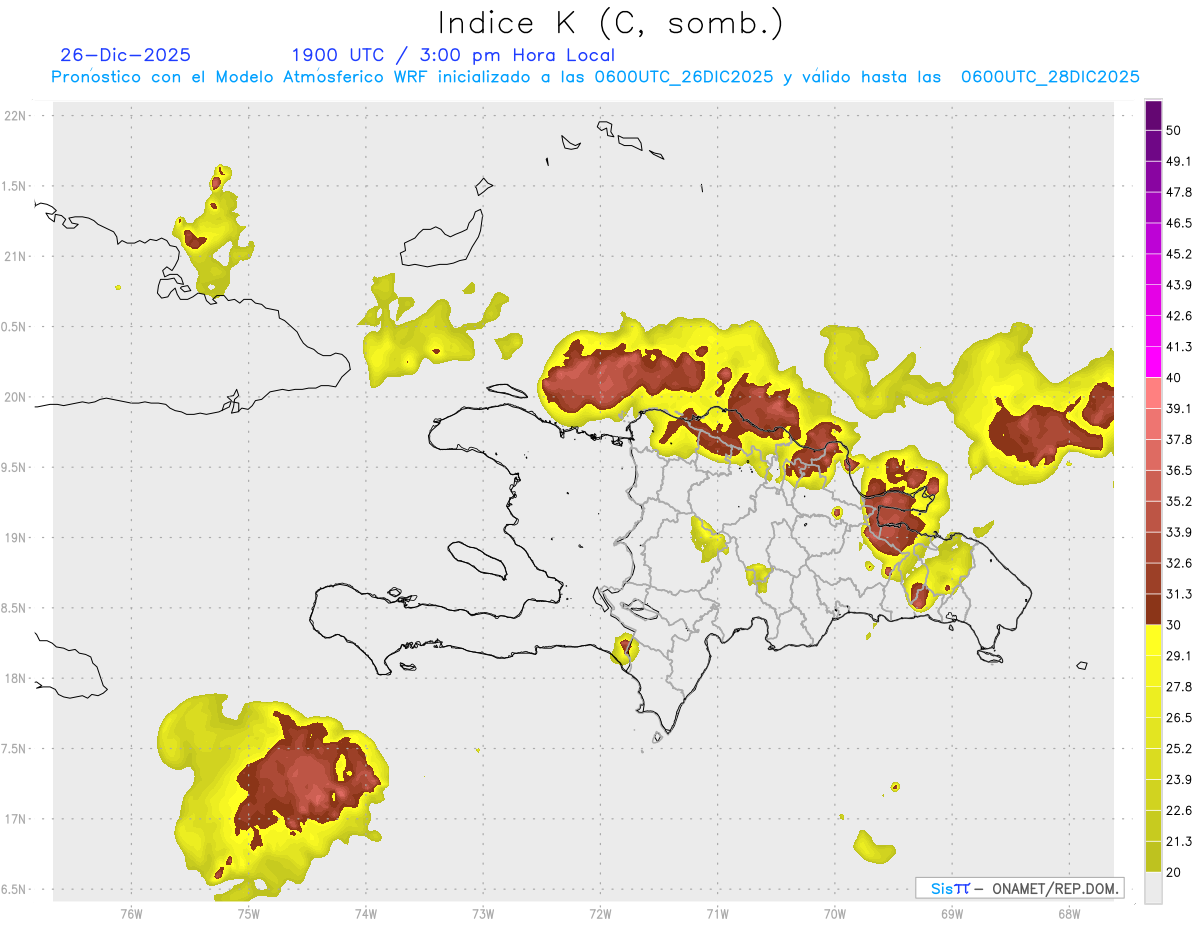The image size is (1200, 927).
Task: Click the '72W' longitude label
Action: pos(600,913)
